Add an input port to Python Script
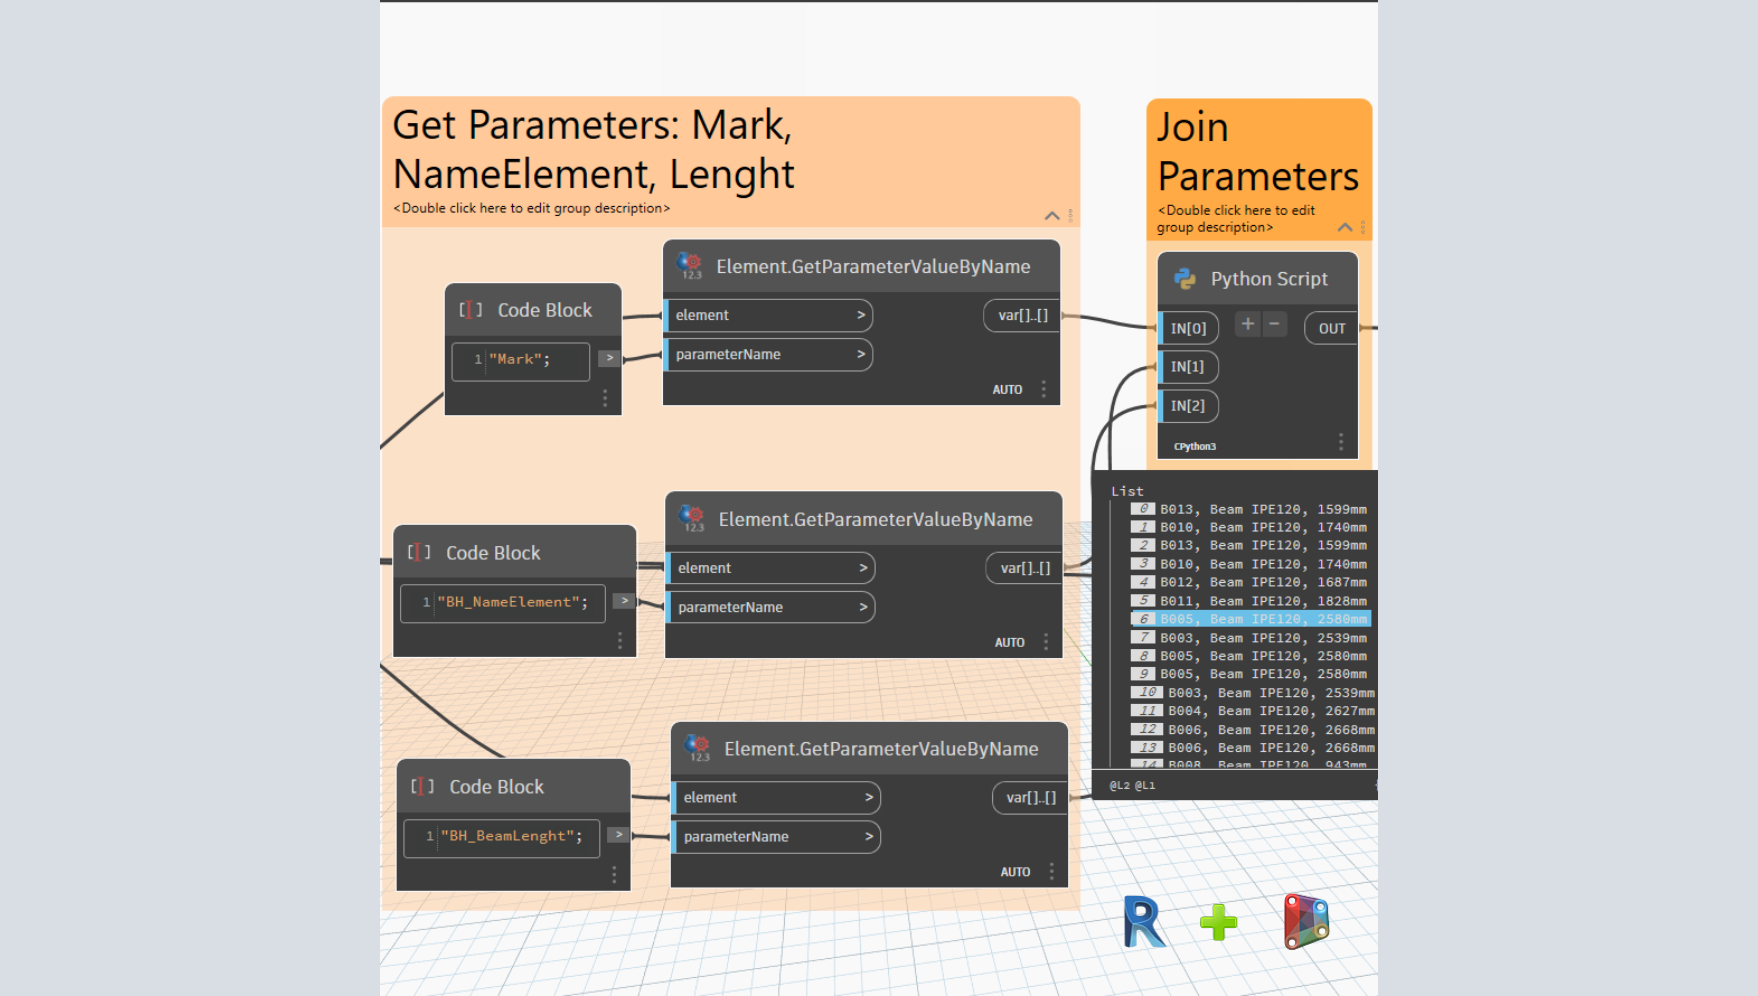This screenshot has height=996, width=1758. 1247,324
